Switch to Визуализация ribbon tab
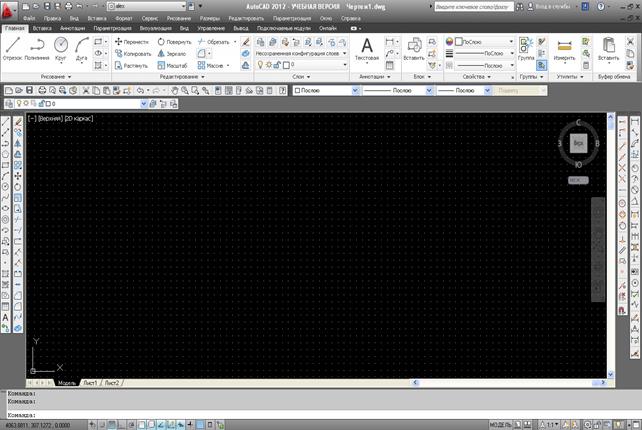The width and height of the screenshot is (642, 430). pyautogui.click(x=156, y=28)
